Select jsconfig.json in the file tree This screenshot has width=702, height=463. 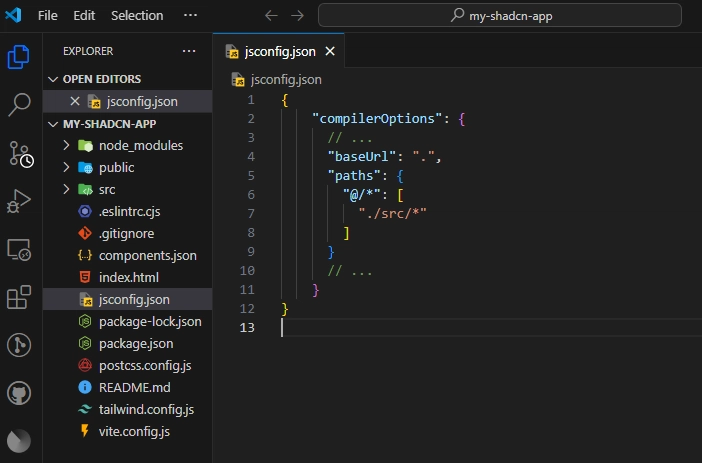[x=128, y=299]
